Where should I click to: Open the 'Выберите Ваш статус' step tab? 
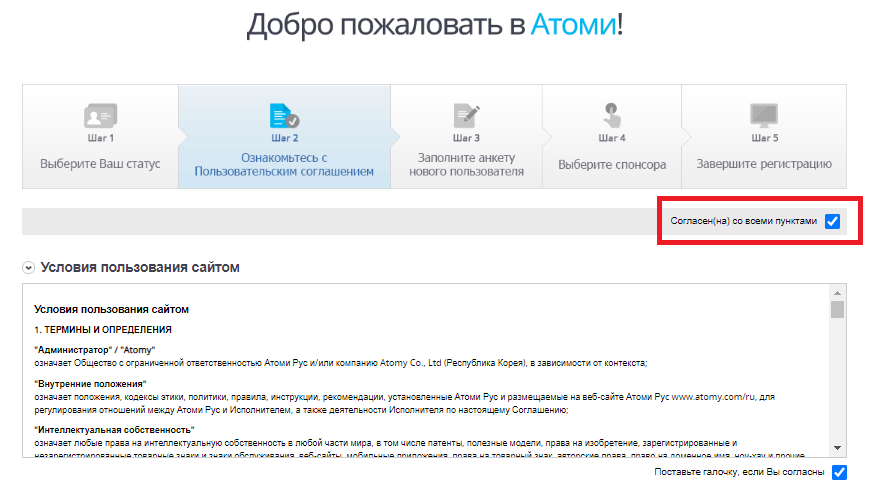(x=101, y=136)
